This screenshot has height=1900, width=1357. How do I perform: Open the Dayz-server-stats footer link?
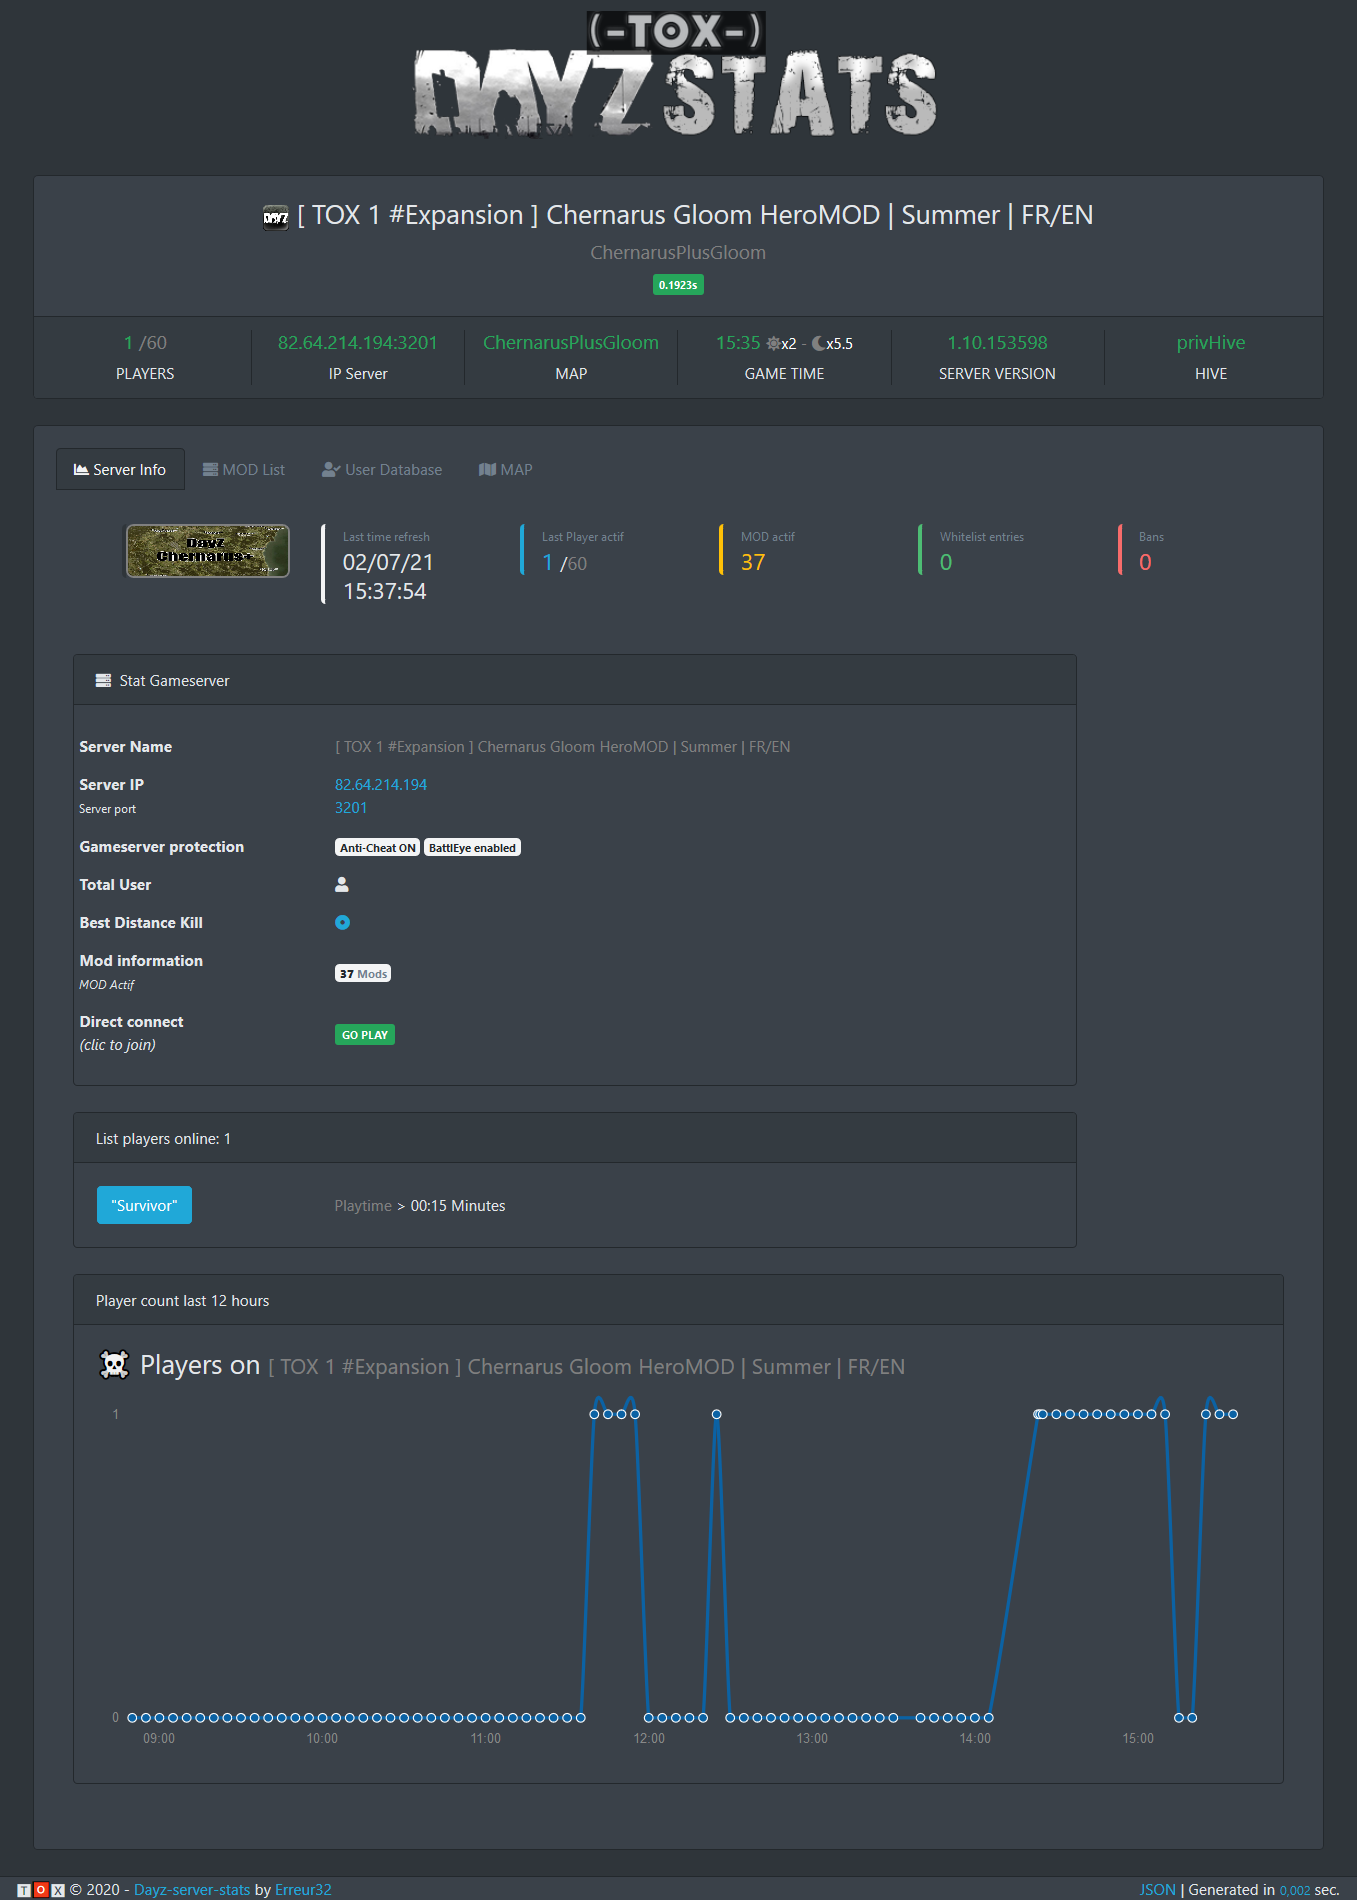pos(192,1889)
